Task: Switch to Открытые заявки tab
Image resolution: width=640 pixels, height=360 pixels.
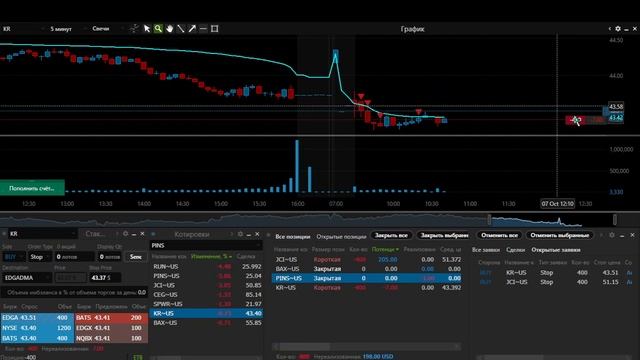Action: (556, 249)
